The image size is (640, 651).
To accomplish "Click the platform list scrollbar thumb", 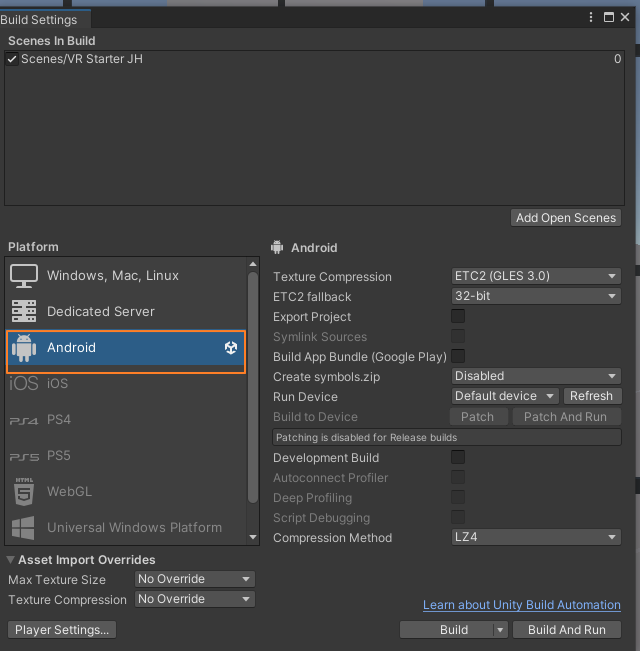I will [x=253, y=387].
